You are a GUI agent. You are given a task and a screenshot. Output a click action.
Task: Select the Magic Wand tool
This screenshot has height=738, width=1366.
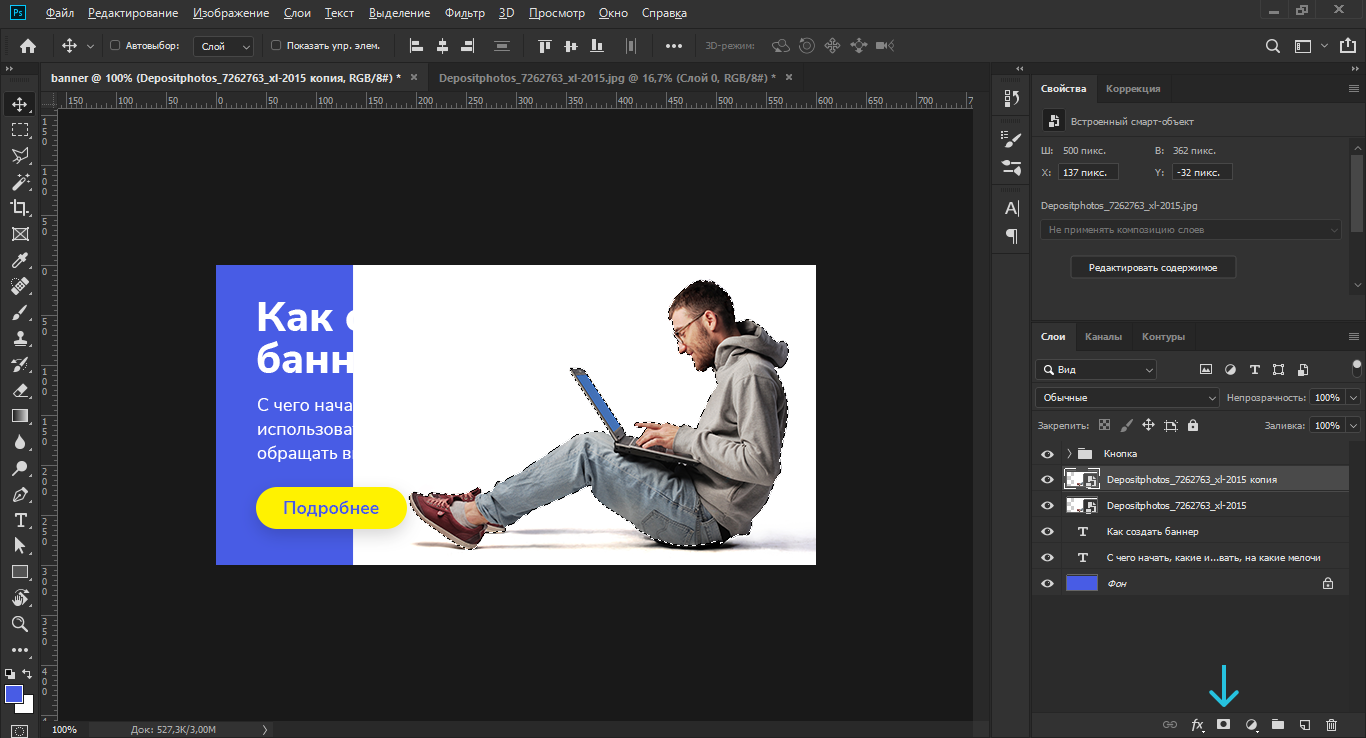(x=19, y=181)
